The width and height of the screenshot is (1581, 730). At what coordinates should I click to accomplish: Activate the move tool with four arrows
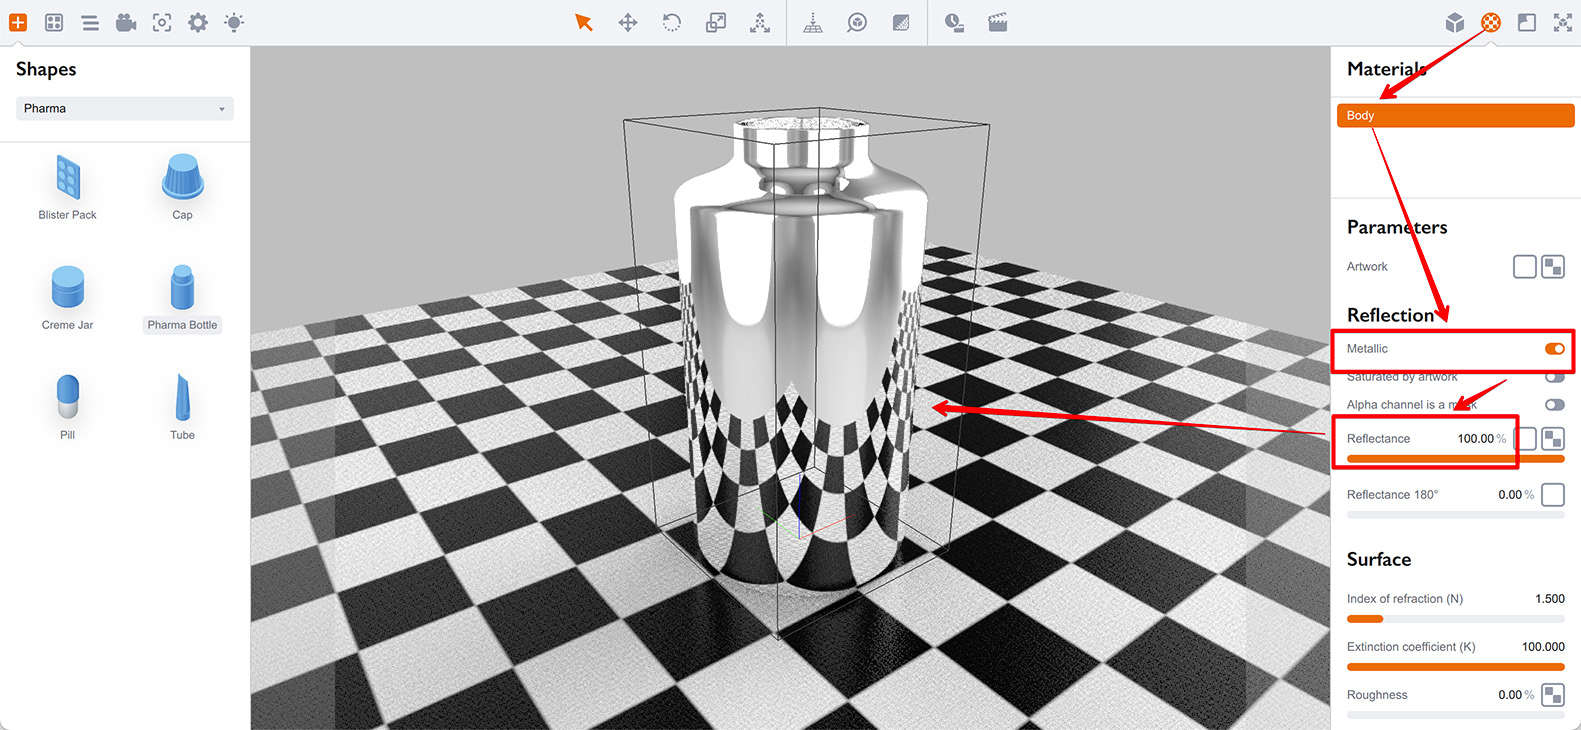point(628,22)
